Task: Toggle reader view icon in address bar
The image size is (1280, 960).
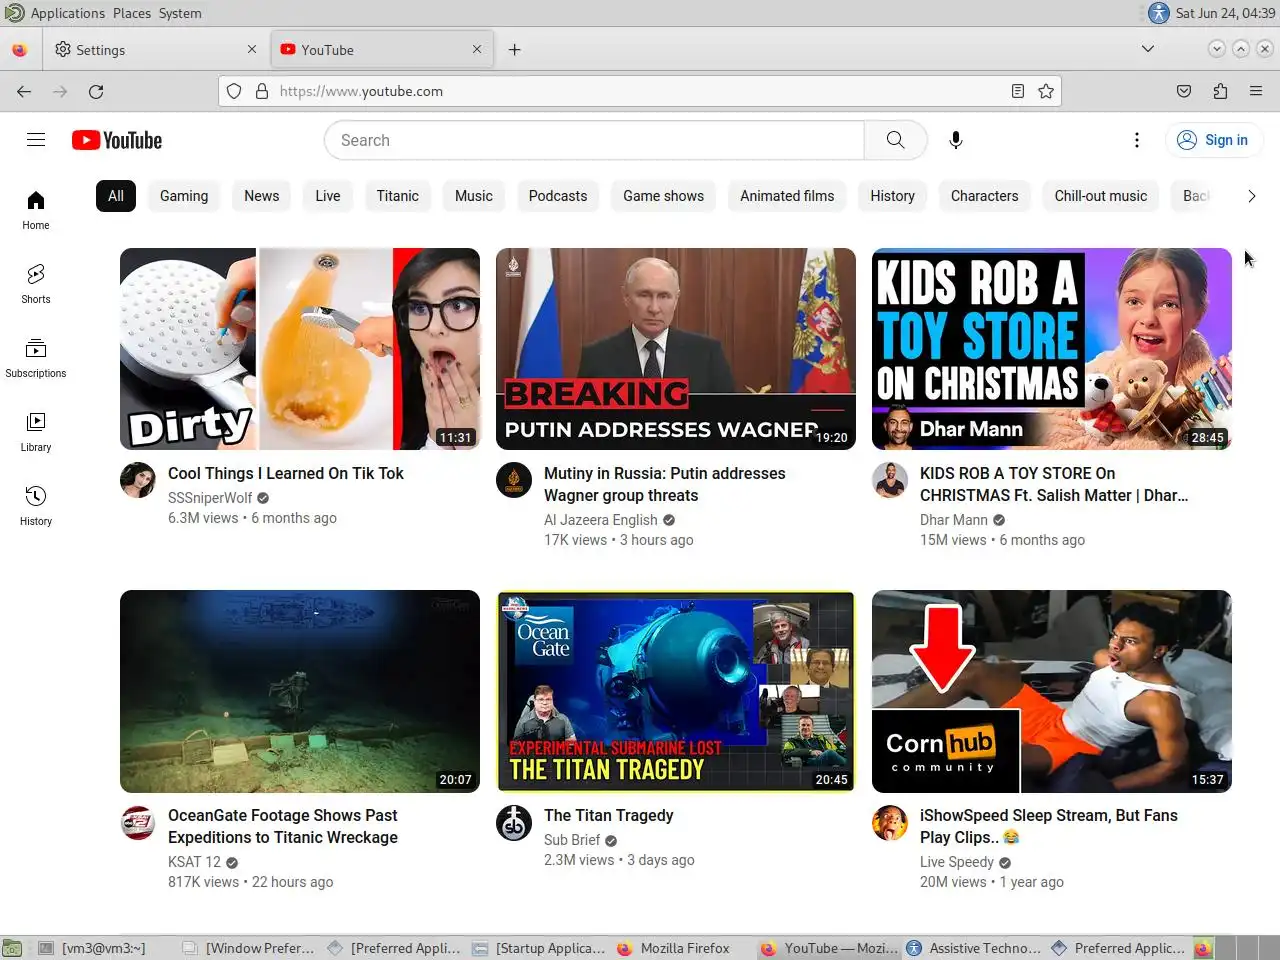Action: pyautogui.click(x=1018, y=91)
